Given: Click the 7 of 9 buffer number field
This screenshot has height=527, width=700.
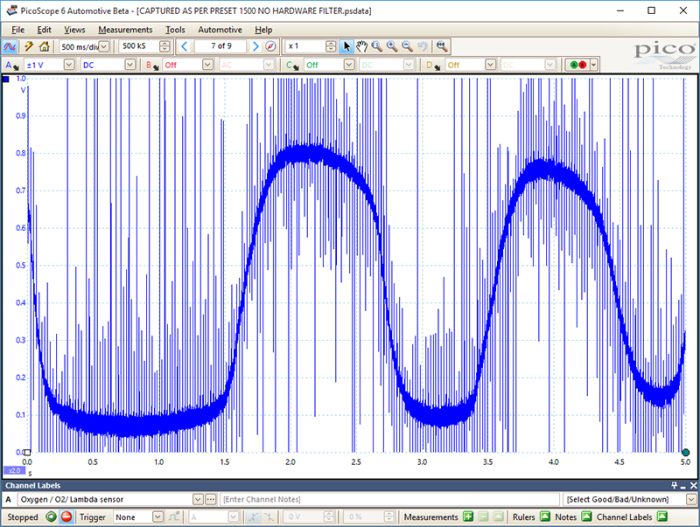Looking at the screenshot, I should coord(221,46).
